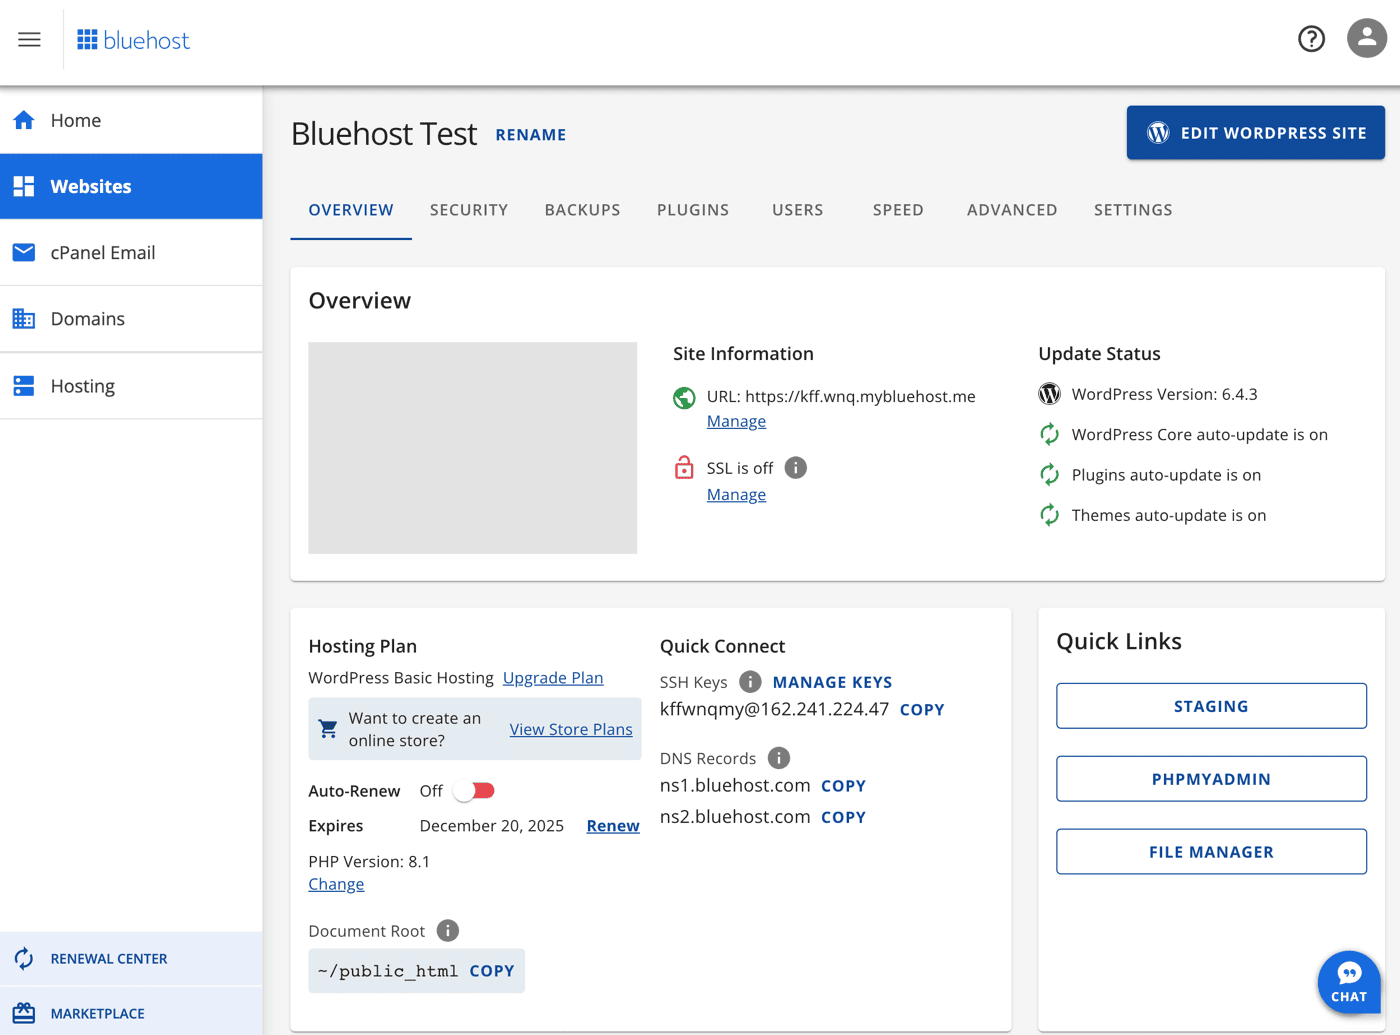Open the user account avatar

point(1366,39)
